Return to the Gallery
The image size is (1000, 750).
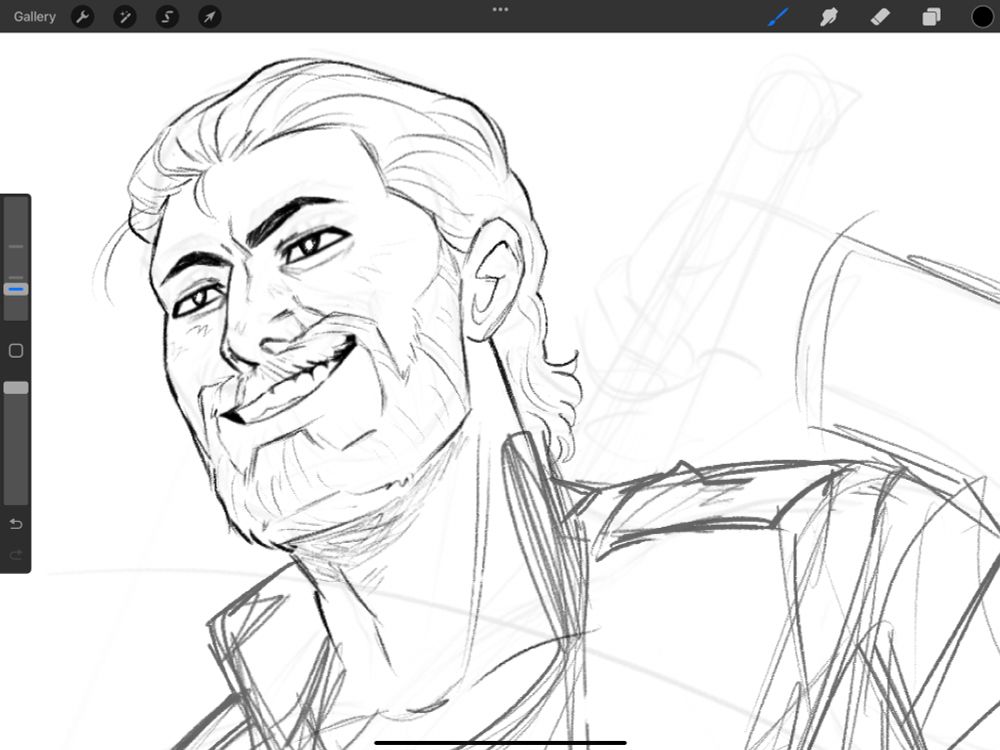pyautogui.click(x=34, y=17)
